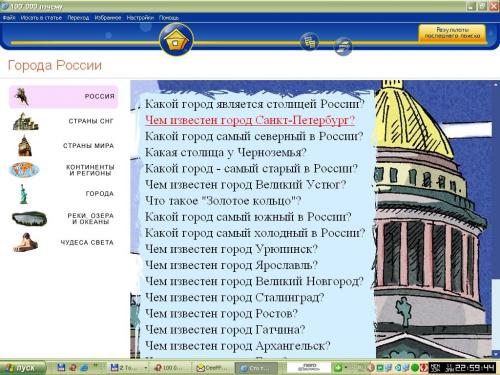Viewport: 500px width, 375px height.
Task: Open link 'Чем известен город Гатчина?'
Action: point(225,330)
